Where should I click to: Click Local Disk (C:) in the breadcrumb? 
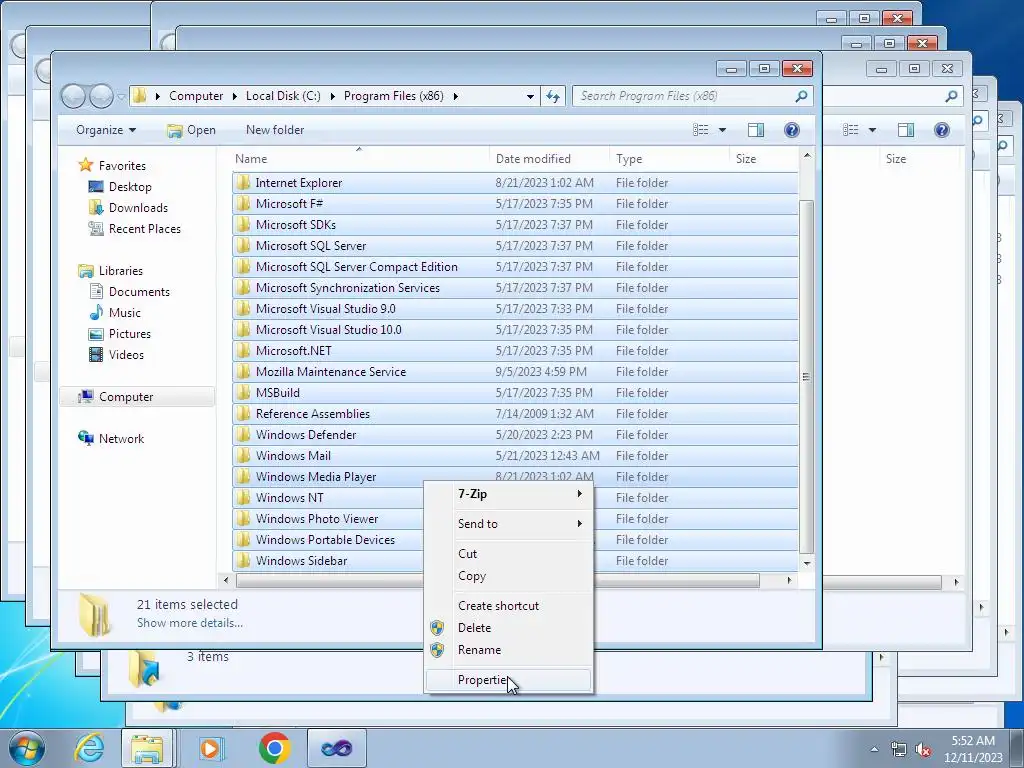click(x=283, y=96)
